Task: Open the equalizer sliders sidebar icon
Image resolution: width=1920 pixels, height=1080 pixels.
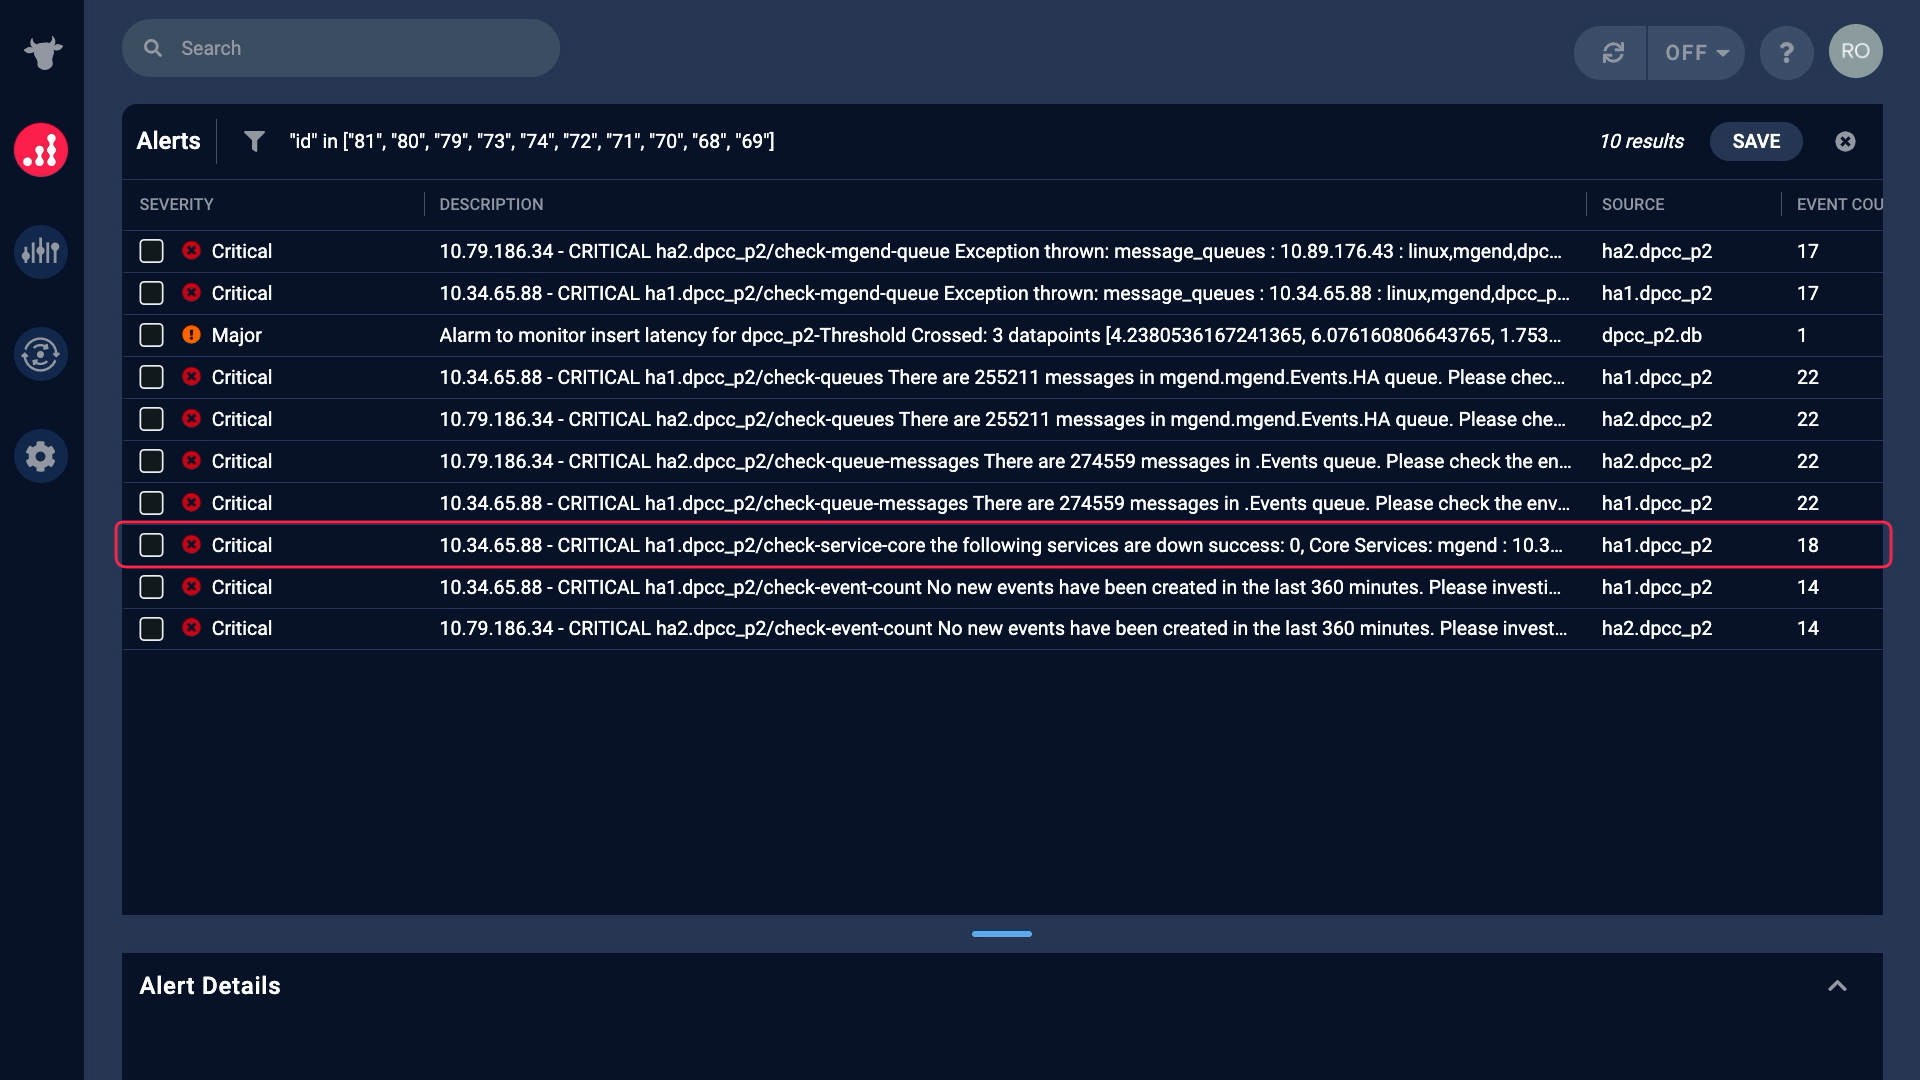Action: [x=41, y=251]
